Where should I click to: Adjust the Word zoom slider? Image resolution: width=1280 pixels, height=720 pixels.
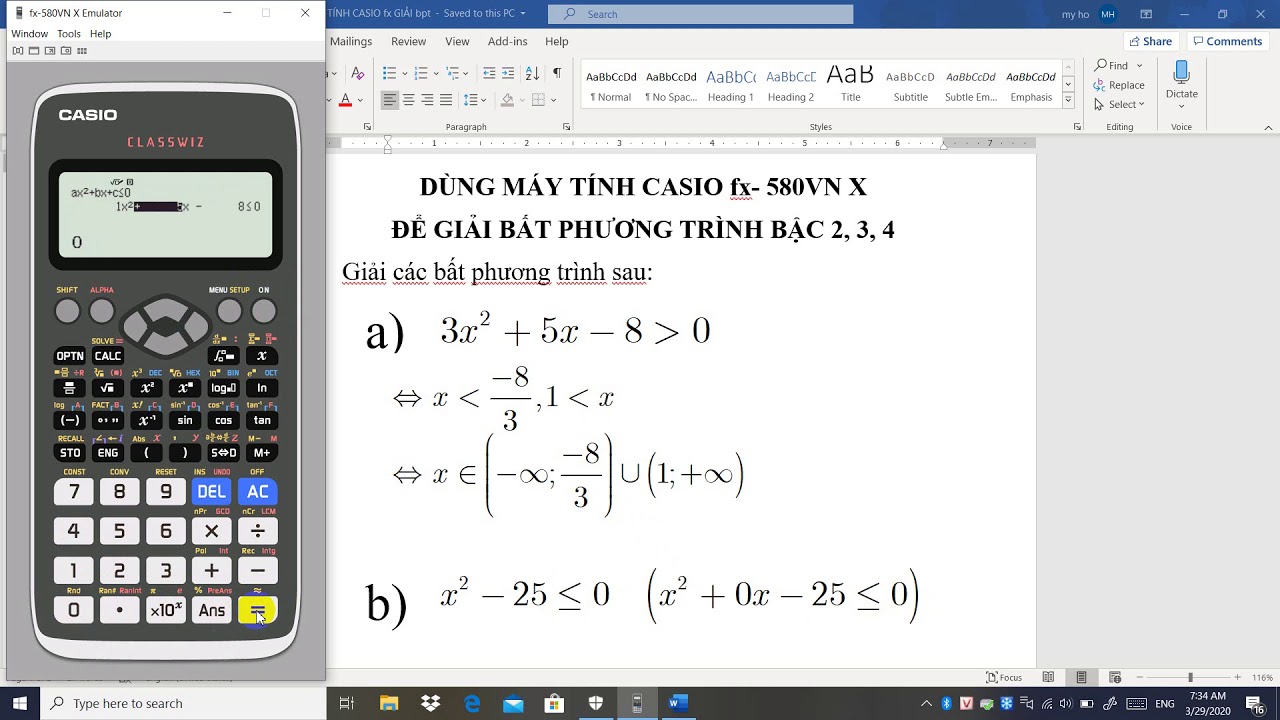click(1190, 677)
